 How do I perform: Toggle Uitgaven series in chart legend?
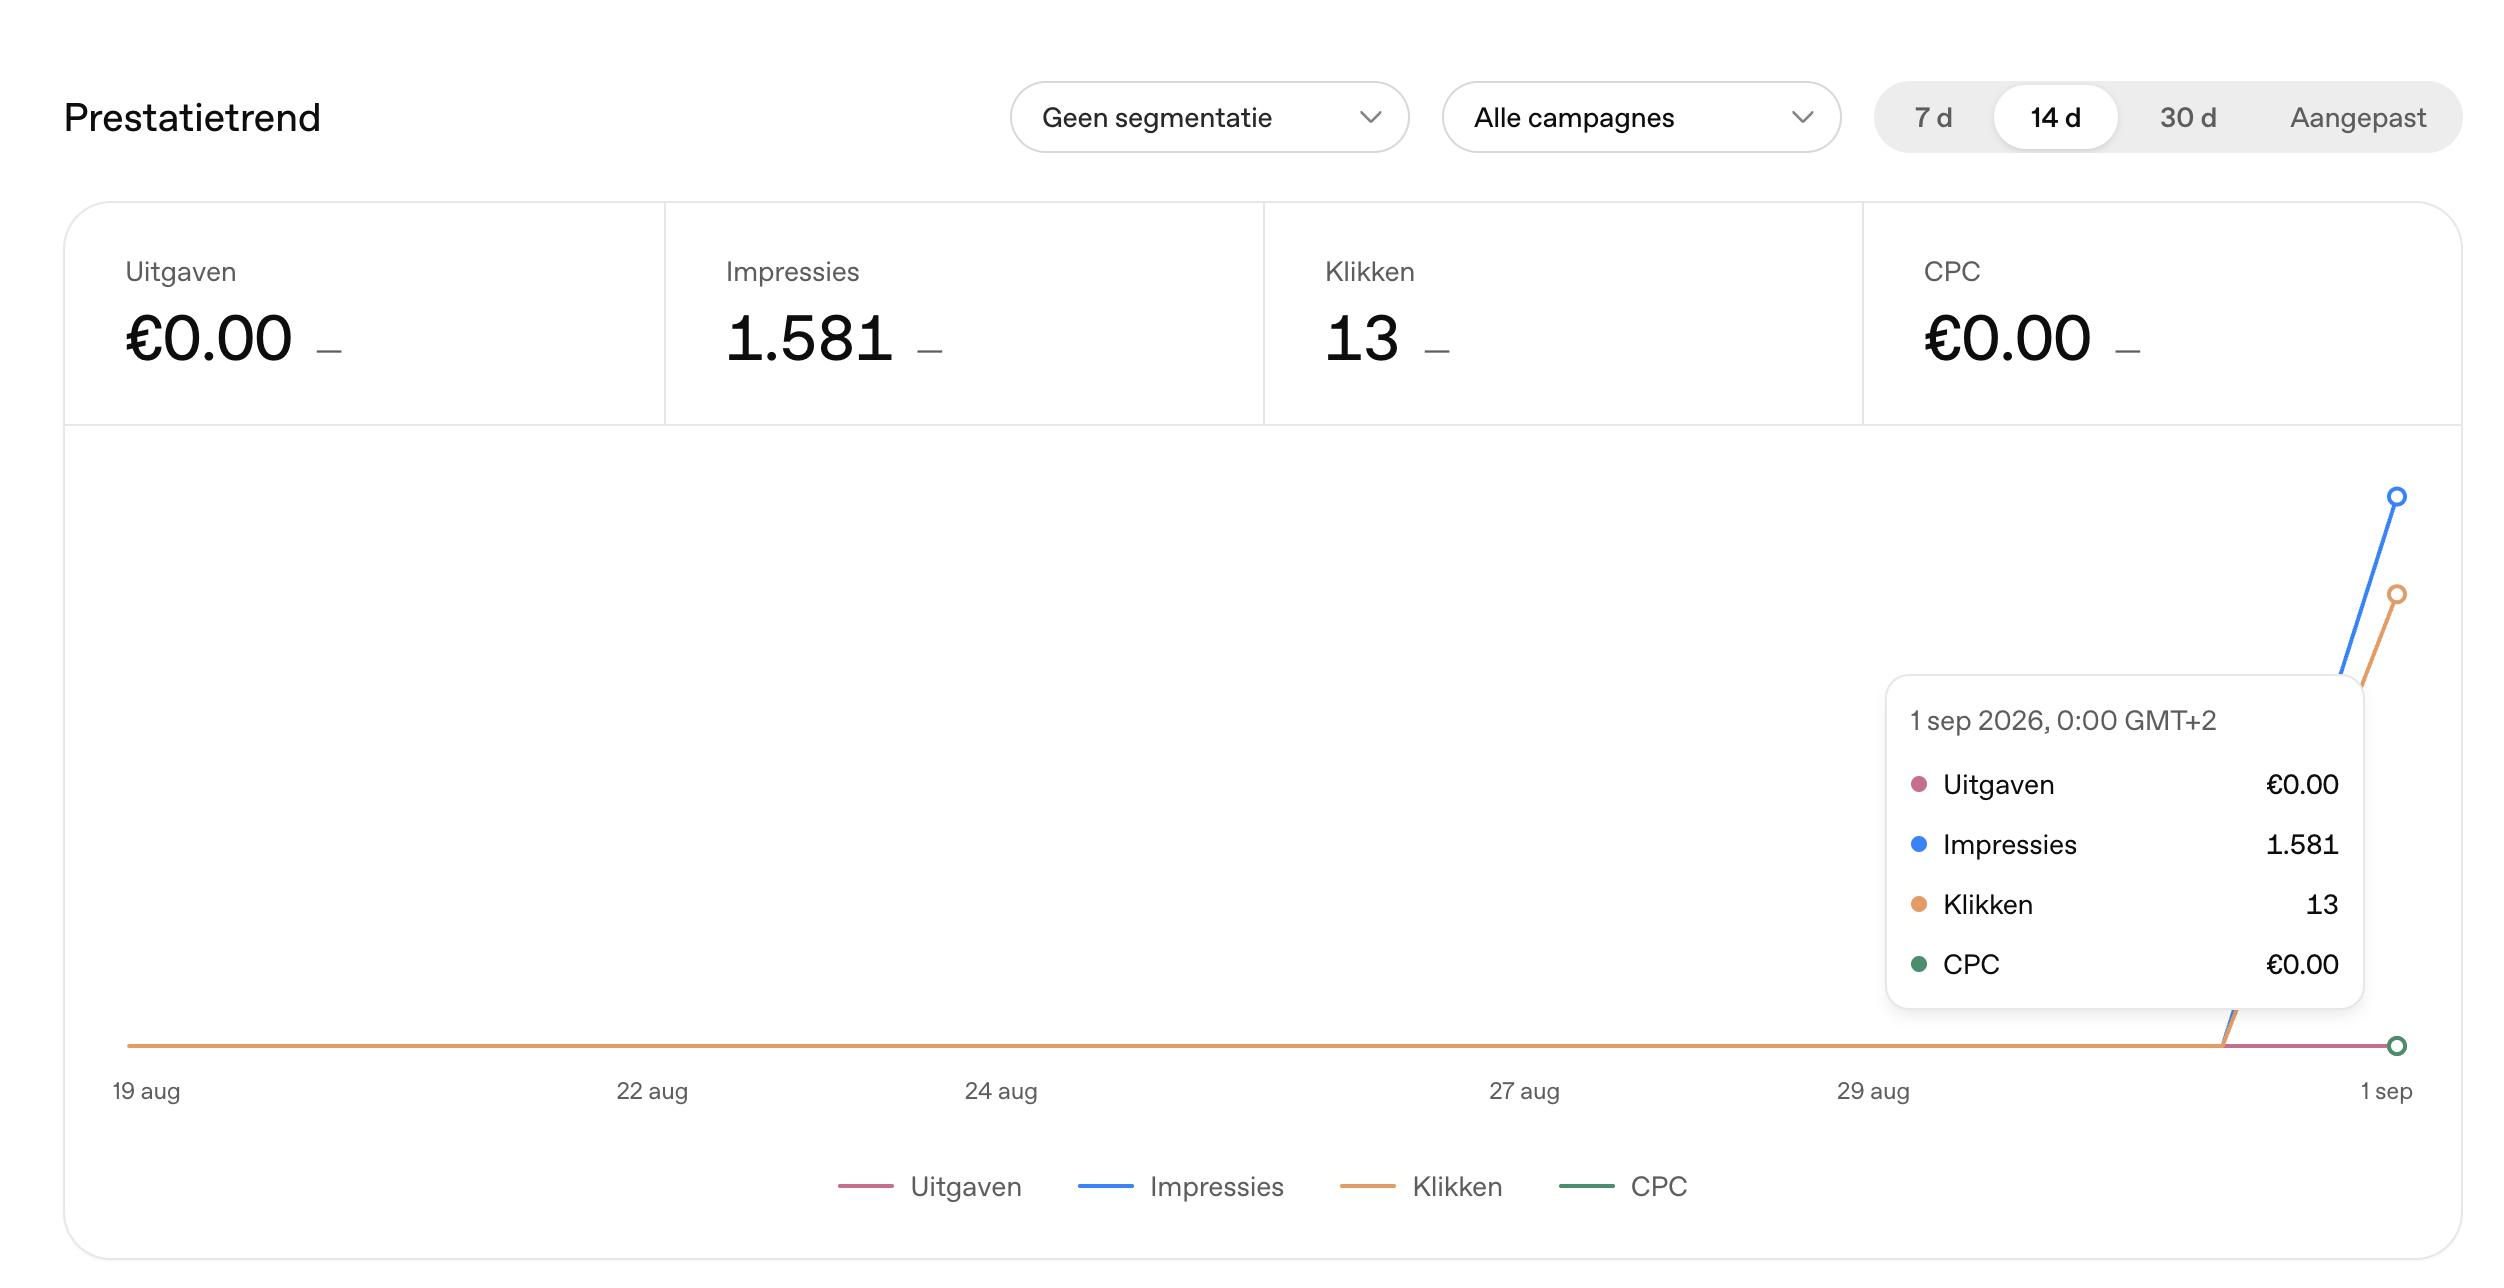tap(930, 1186)
